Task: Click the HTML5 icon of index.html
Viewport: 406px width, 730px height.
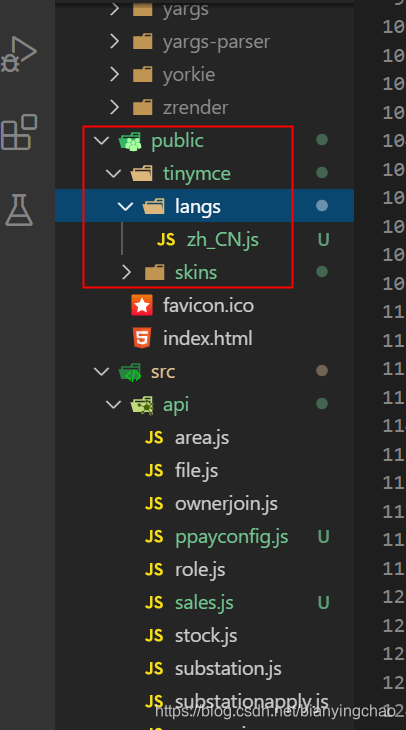Action: tap(142, 338)
